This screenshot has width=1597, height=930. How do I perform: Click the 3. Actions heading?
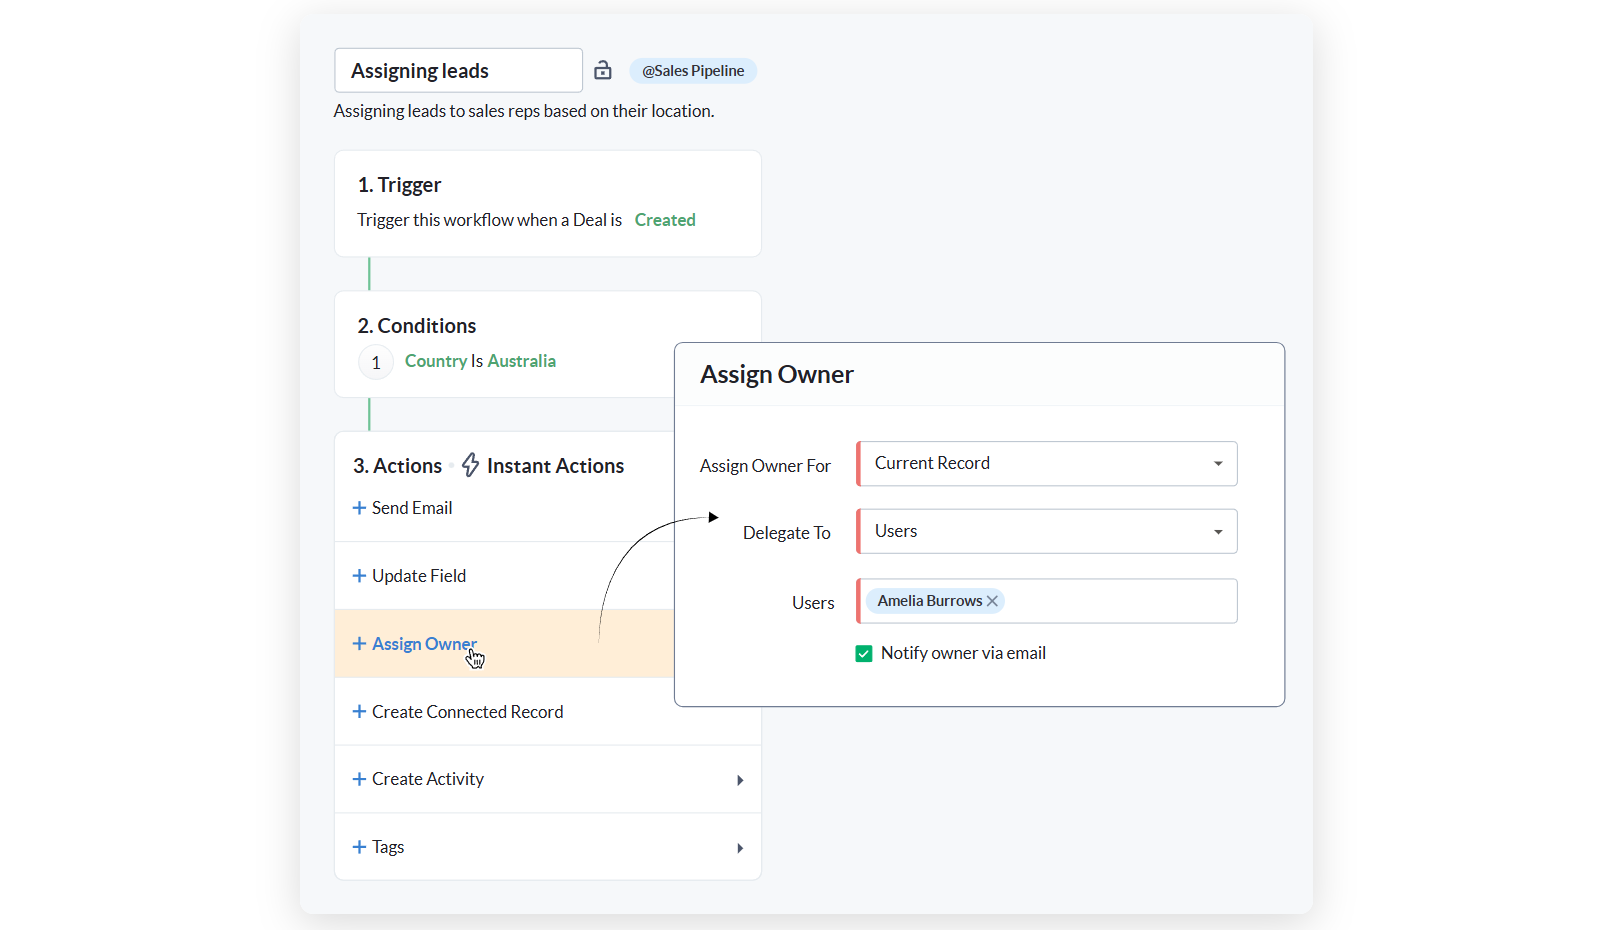tap(397, 466)
